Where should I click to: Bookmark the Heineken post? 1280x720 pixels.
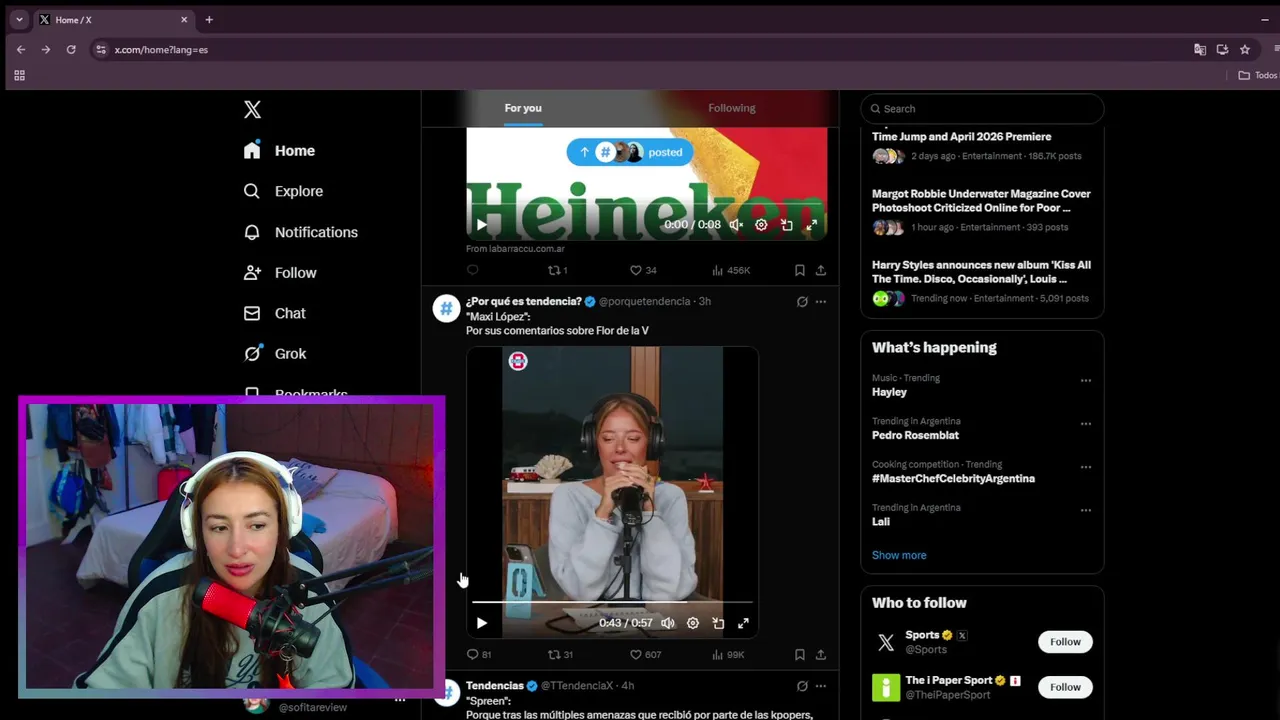[799, 270]
